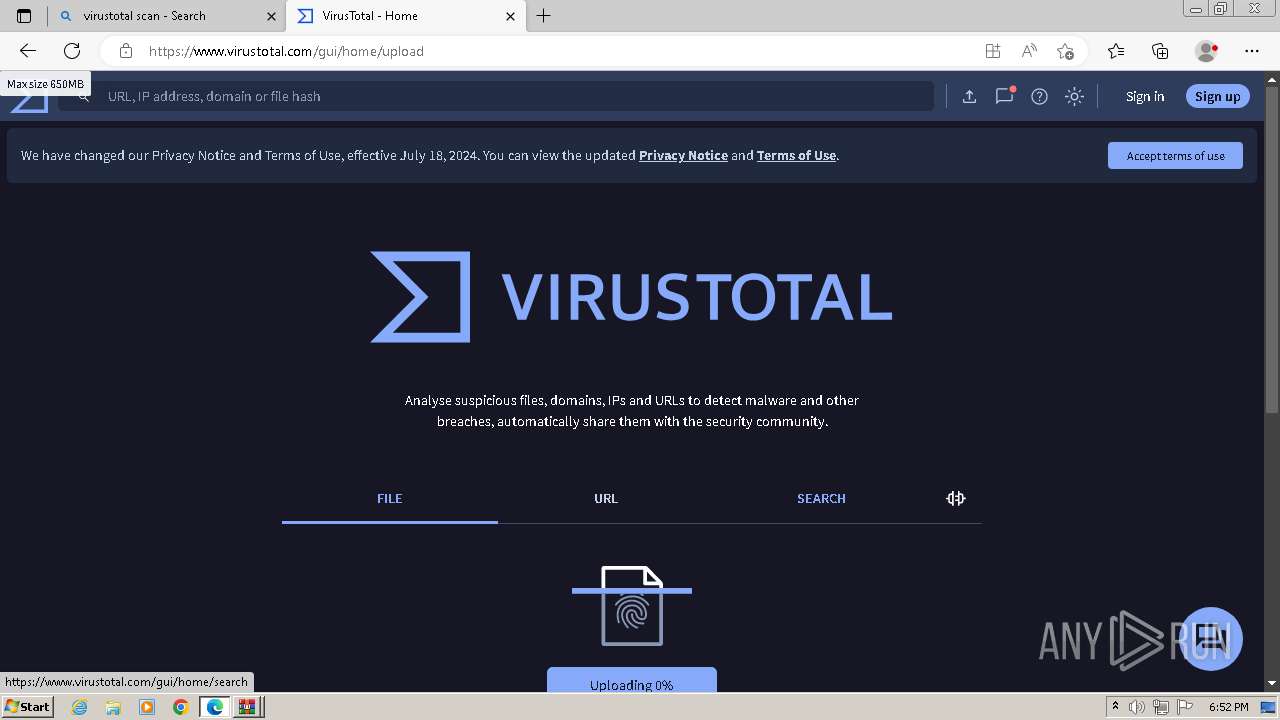Click the 6:52 PM system clock
This screenshot has height=720, width=1280.
point(1229,707)
